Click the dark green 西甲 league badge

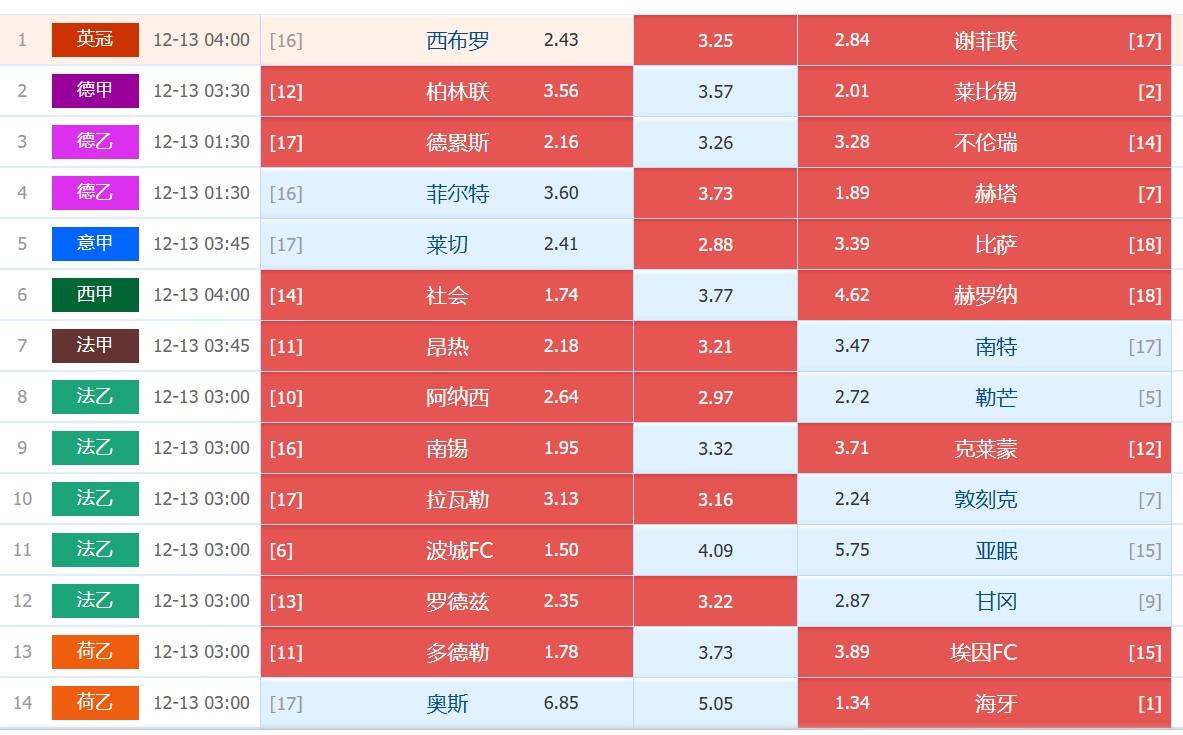coord(95,295)
